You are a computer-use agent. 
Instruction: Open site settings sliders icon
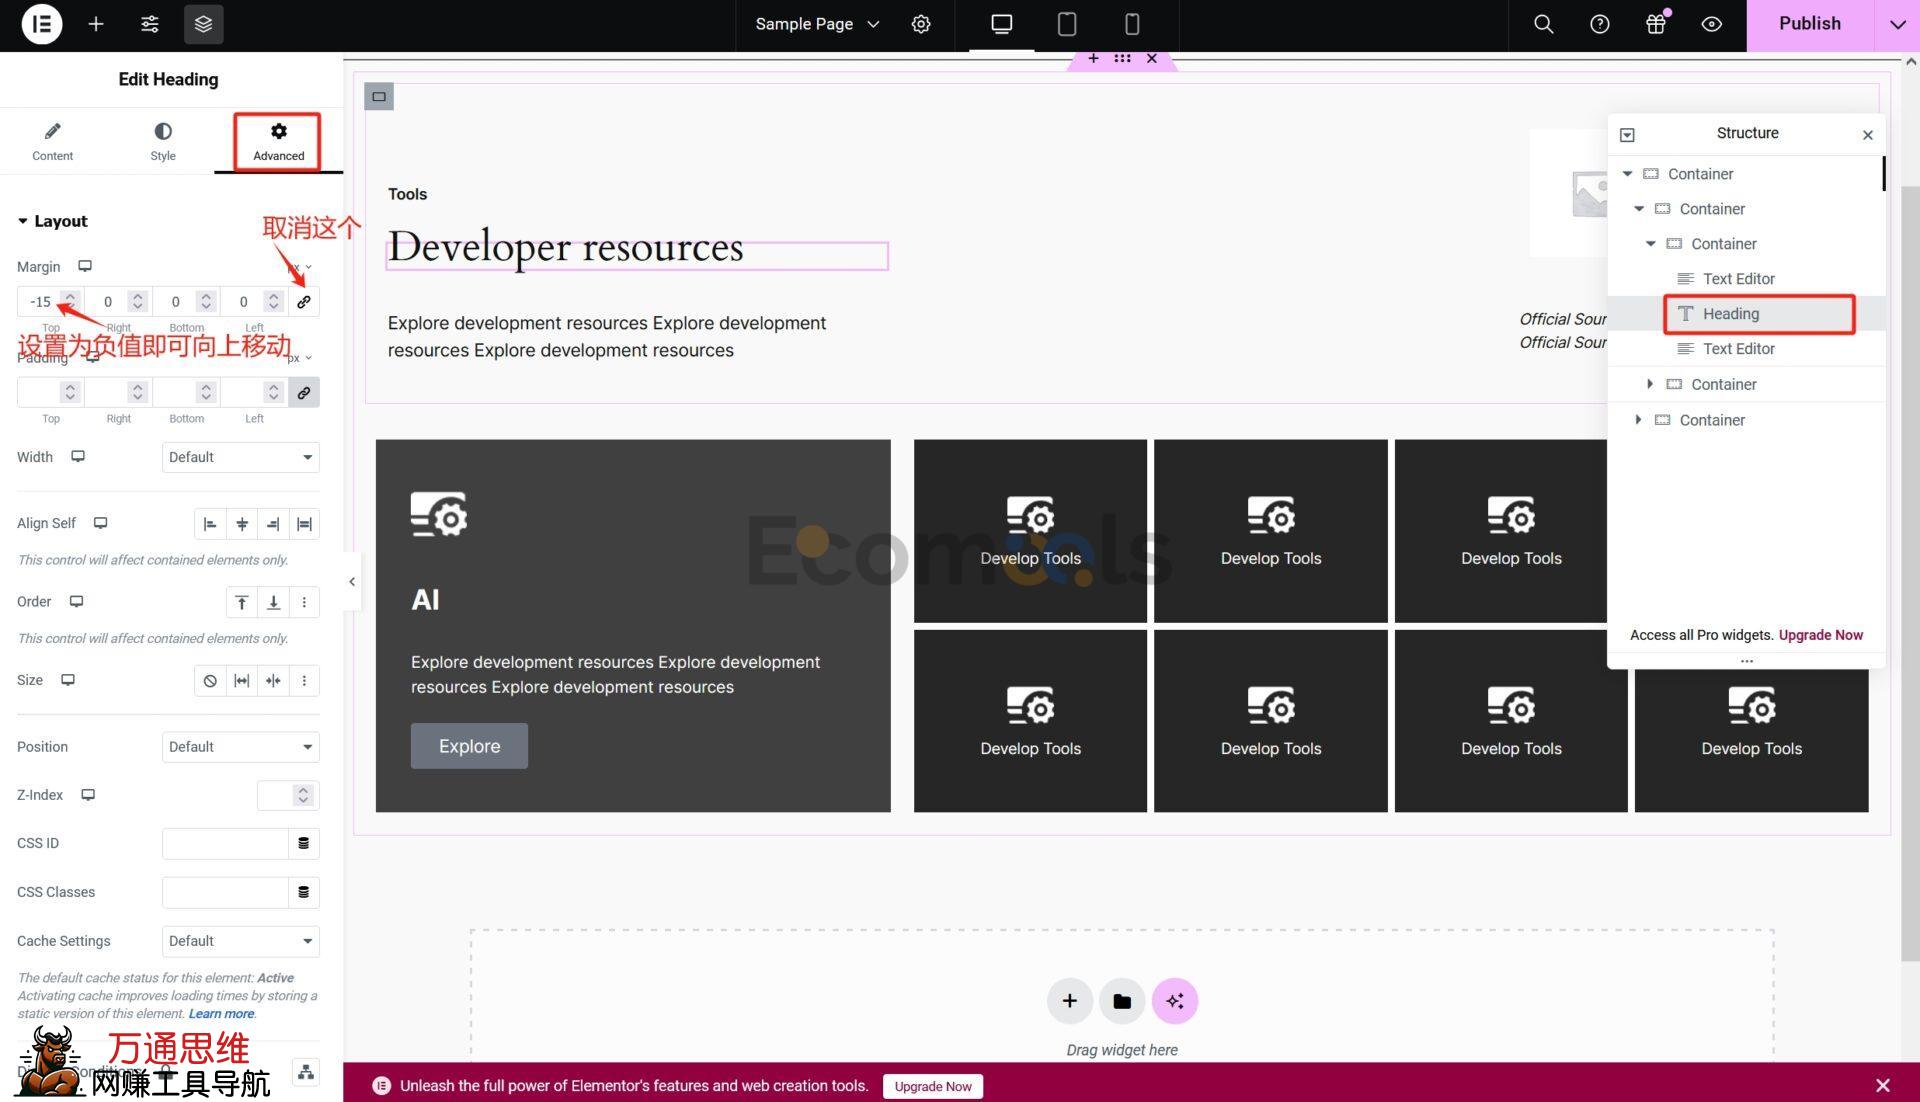click(150, 24)
